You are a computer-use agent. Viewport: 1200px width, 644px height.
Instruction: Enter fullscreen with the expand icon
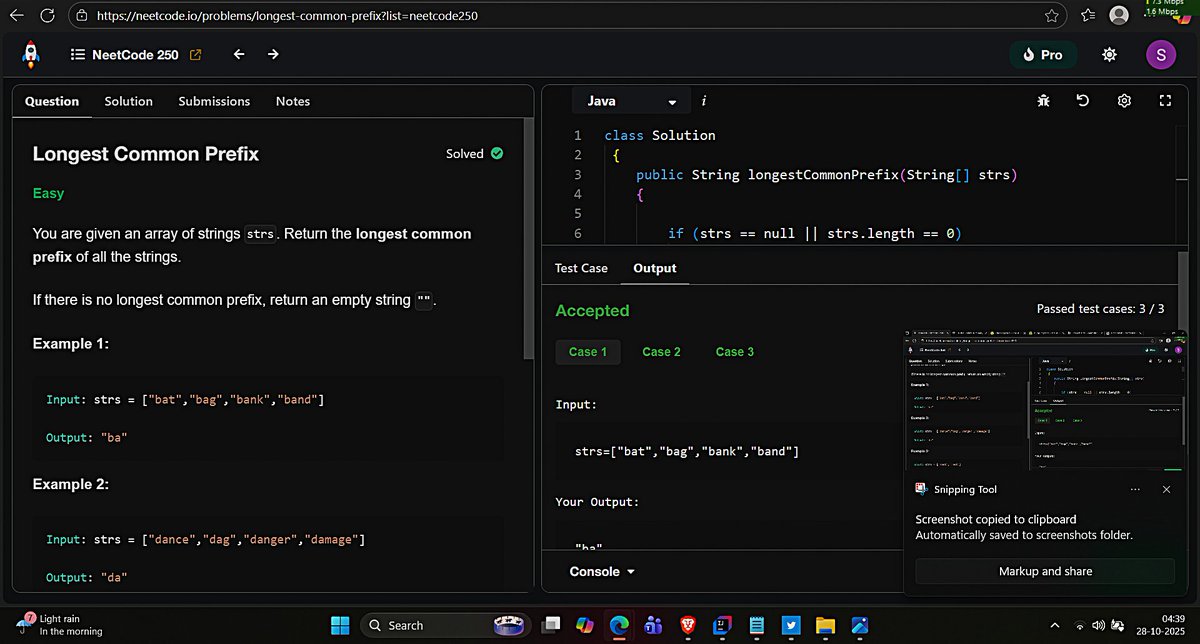(1163, 101)
